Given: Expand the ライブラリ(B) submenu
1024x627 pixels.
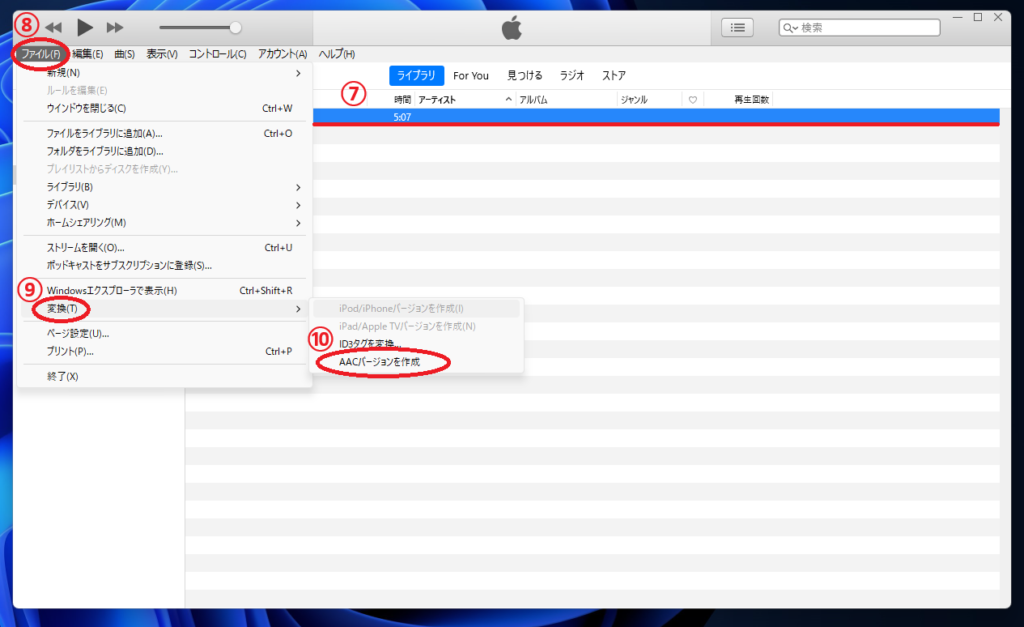Looking at the screenshot, I should click(x=164, y=187).
